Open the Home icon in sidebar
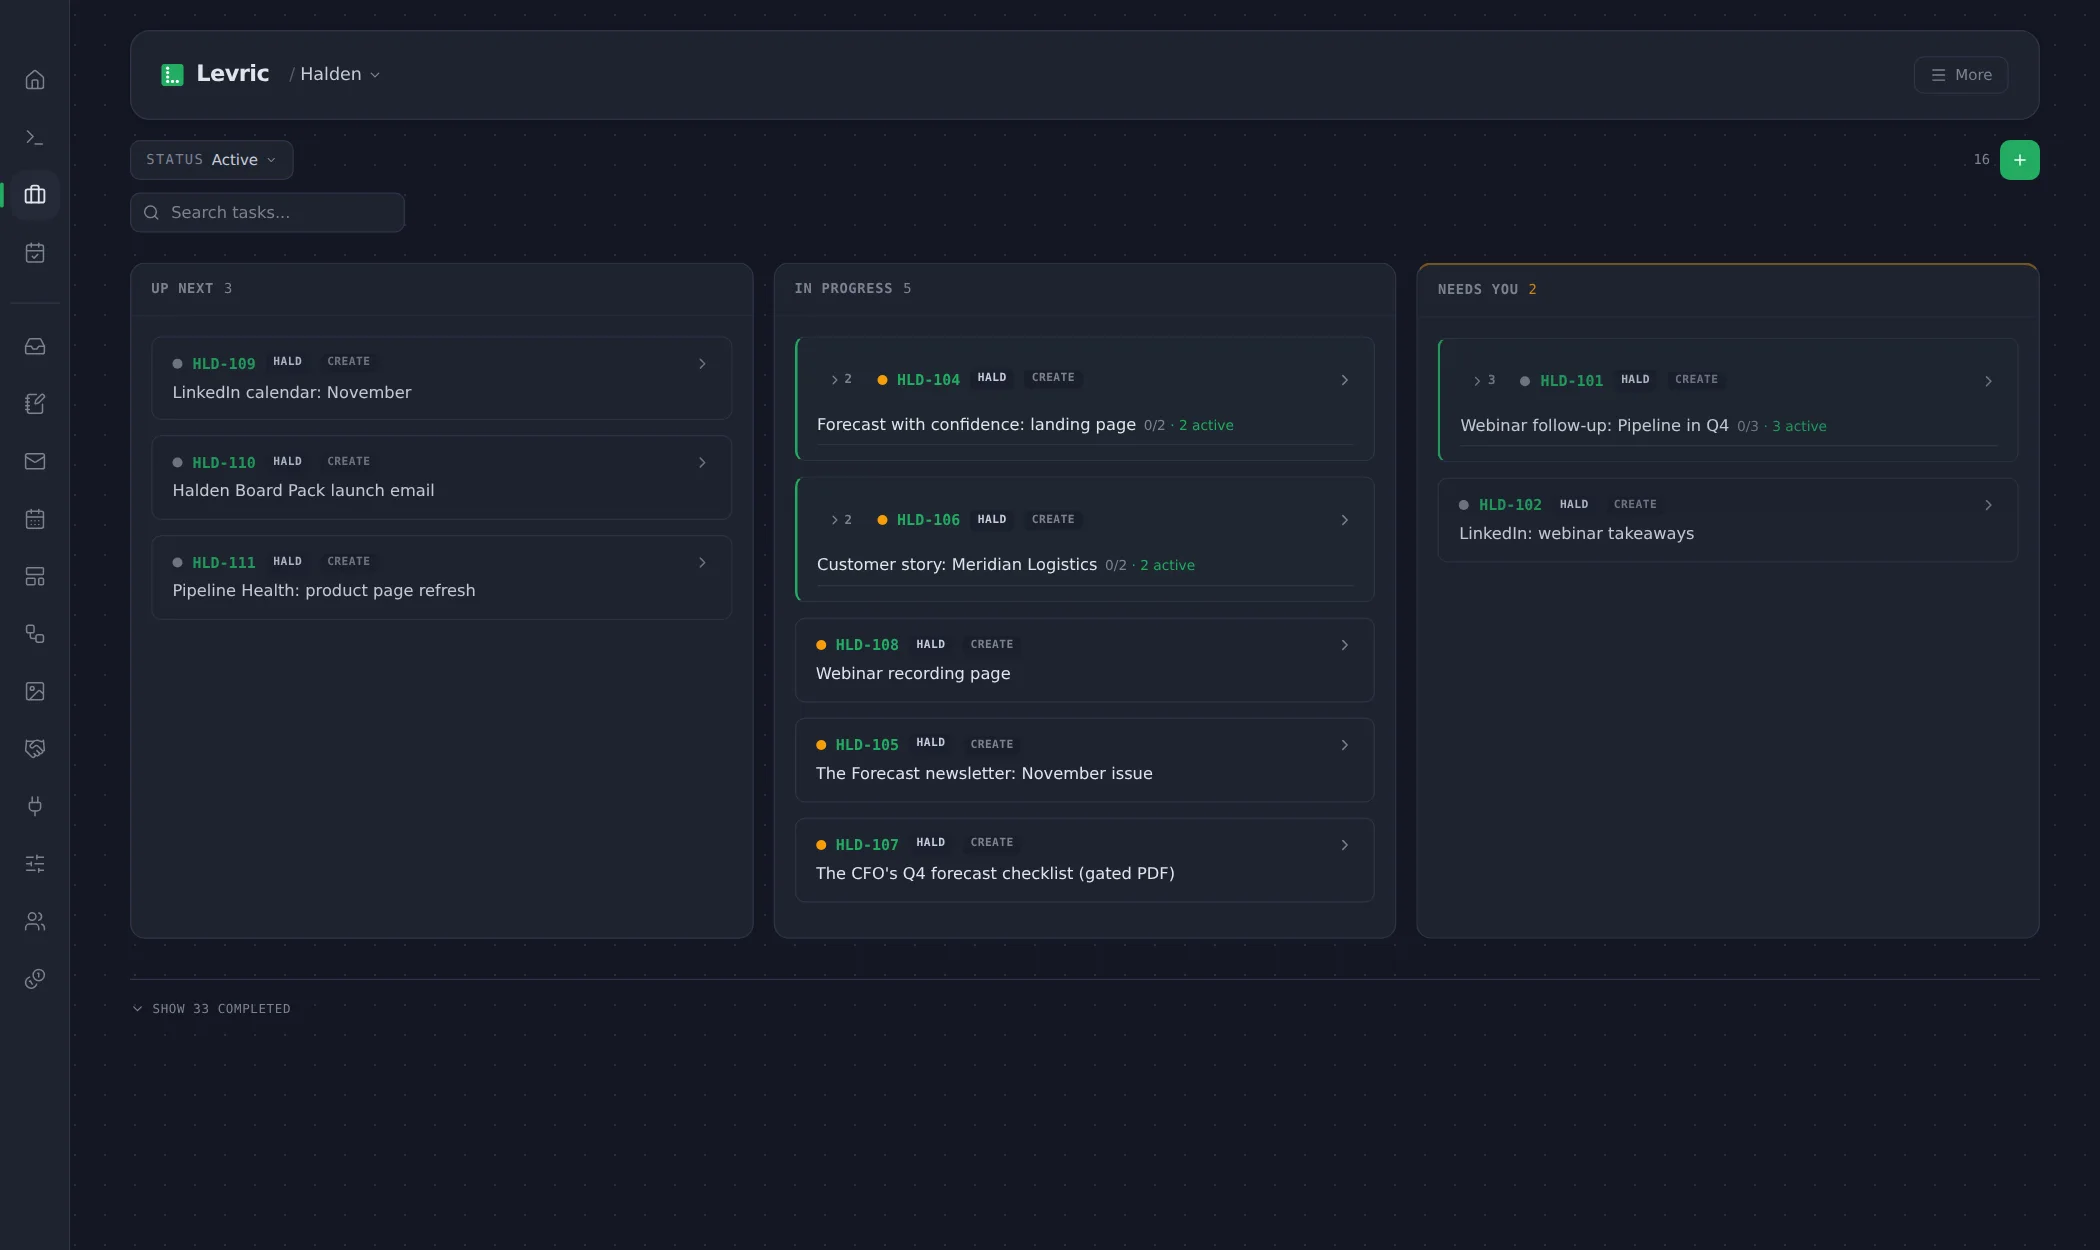The width and height of the screenshot is (2100, 1250). click(x=35, y=80)
